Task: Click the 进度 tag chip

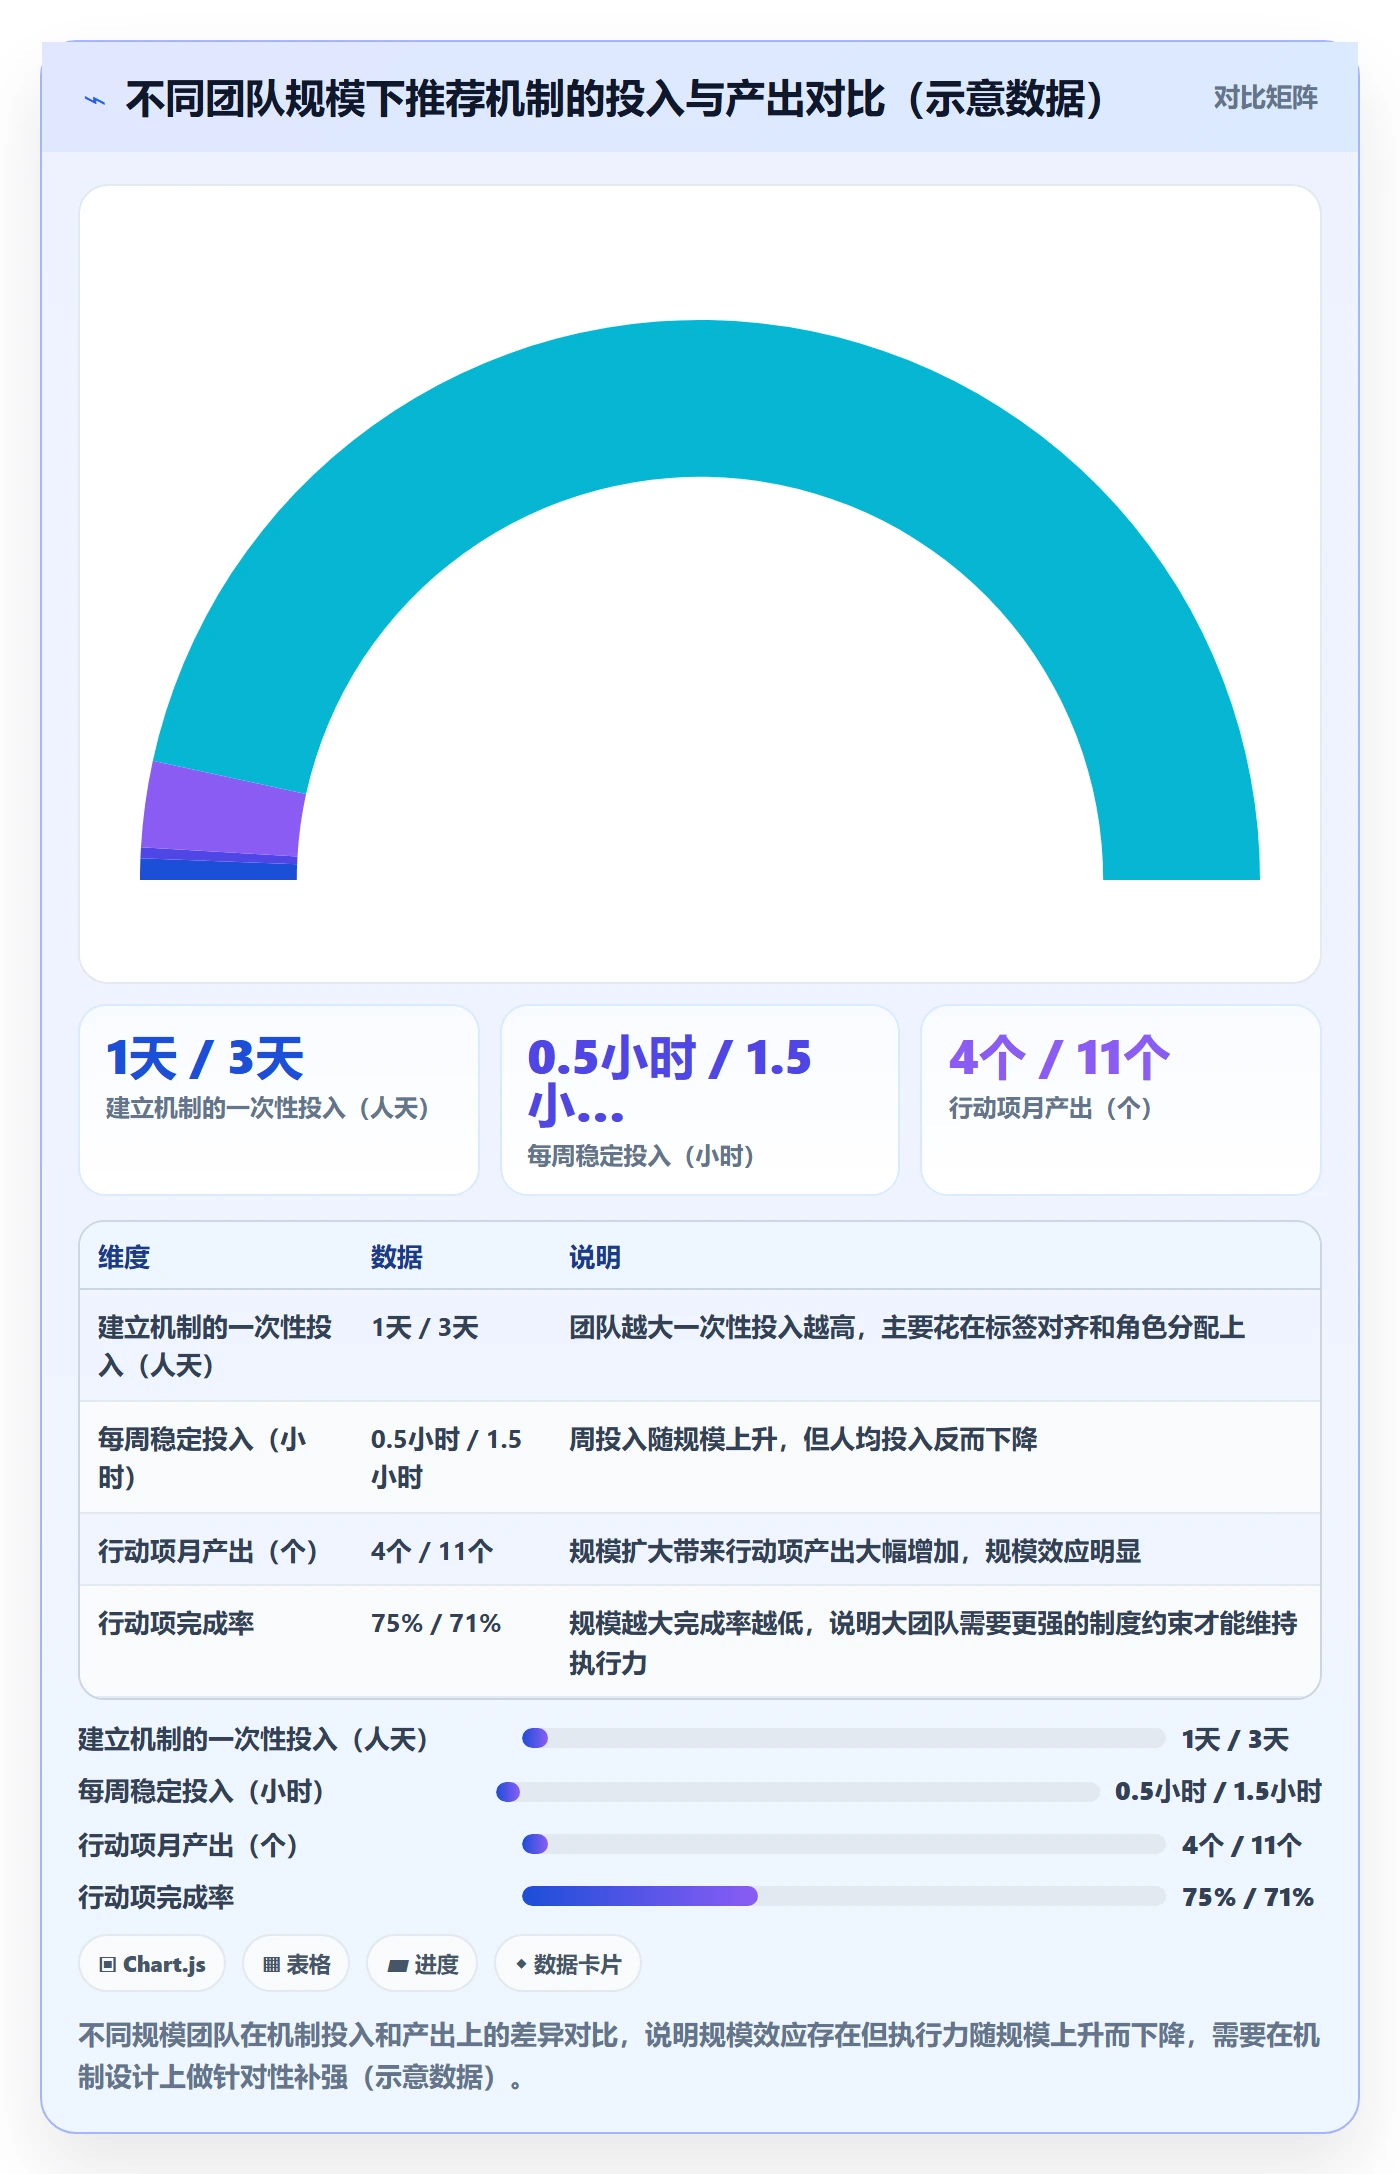Action: click(x=422, y=1964)
